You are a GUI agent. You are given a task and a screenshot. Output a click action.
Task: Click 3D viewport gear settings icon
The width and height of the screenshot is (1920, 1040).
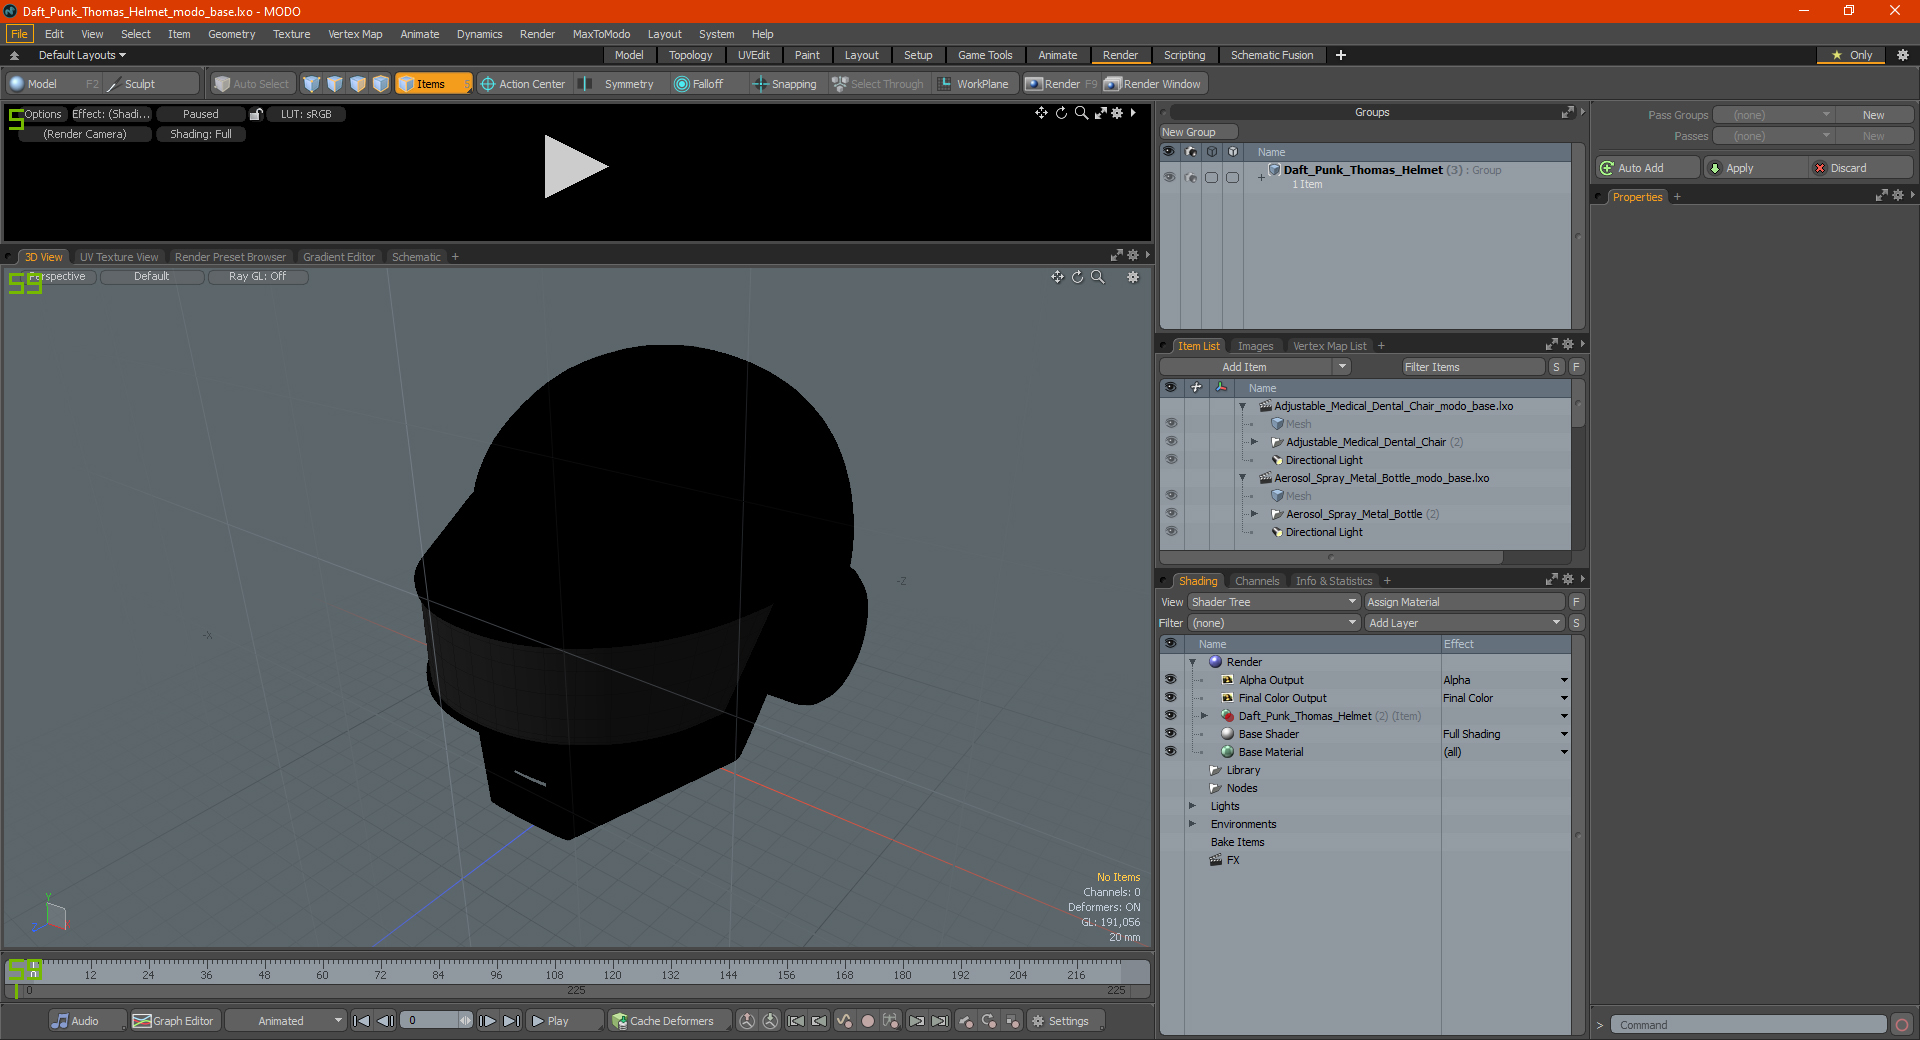(x=1133, y=277)
